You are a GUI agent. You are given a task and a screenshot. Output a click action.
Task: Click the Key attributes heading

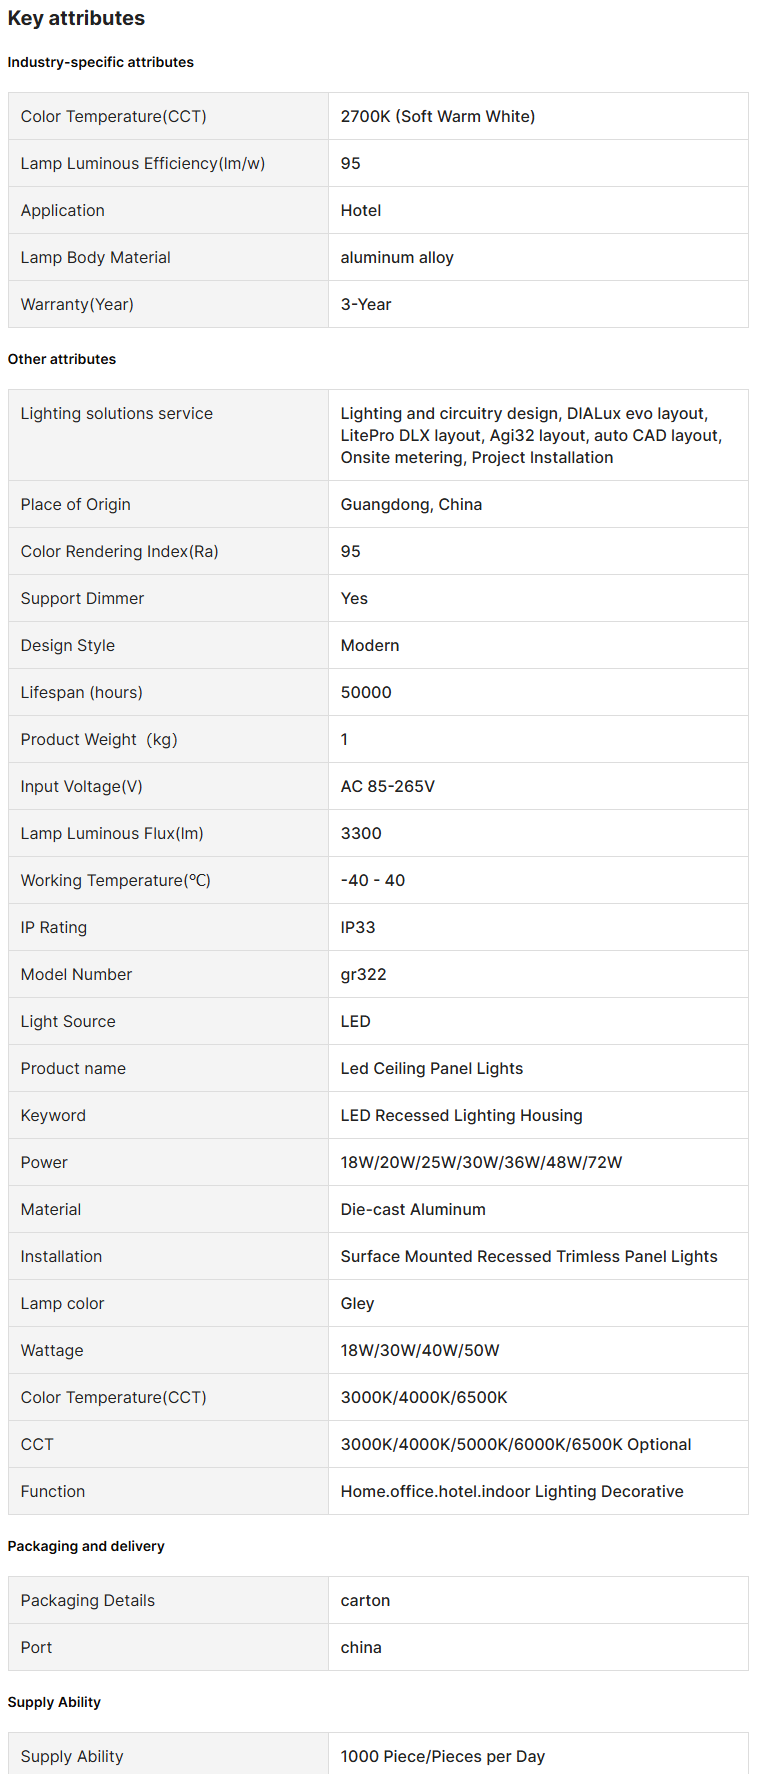click(76, 18)
